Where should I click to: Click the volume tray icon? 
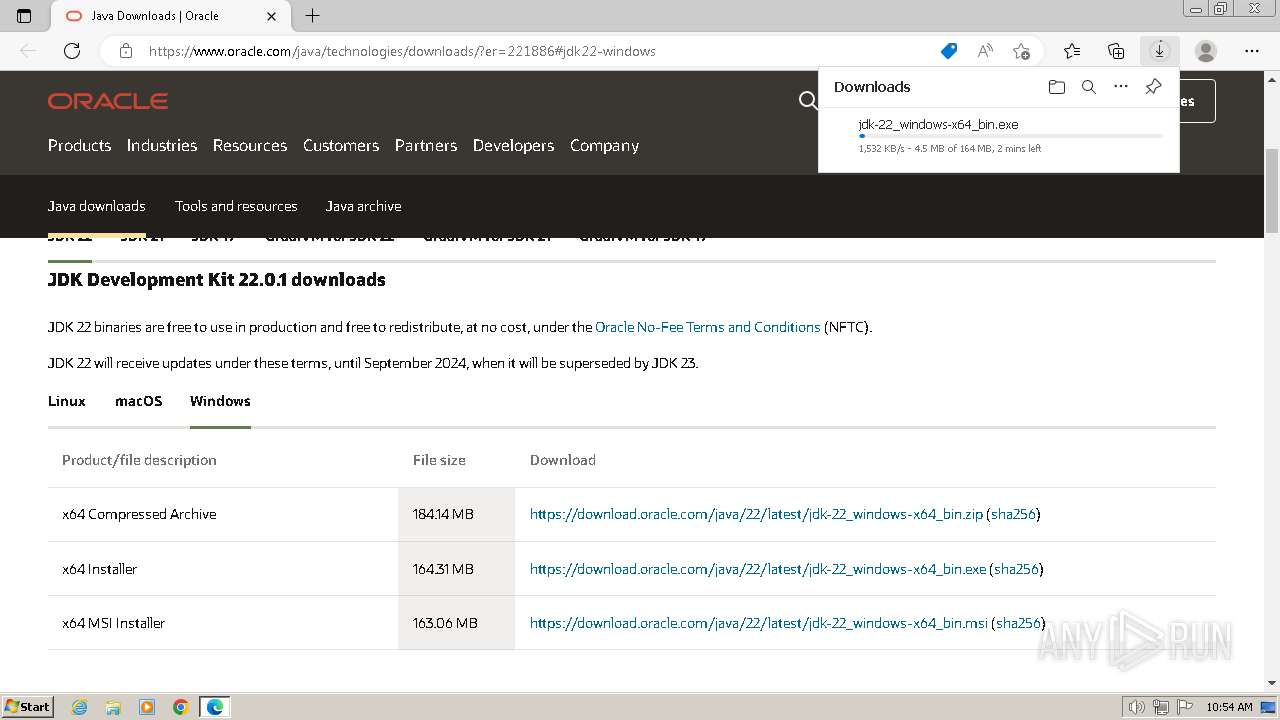[x=1137, y=707]
